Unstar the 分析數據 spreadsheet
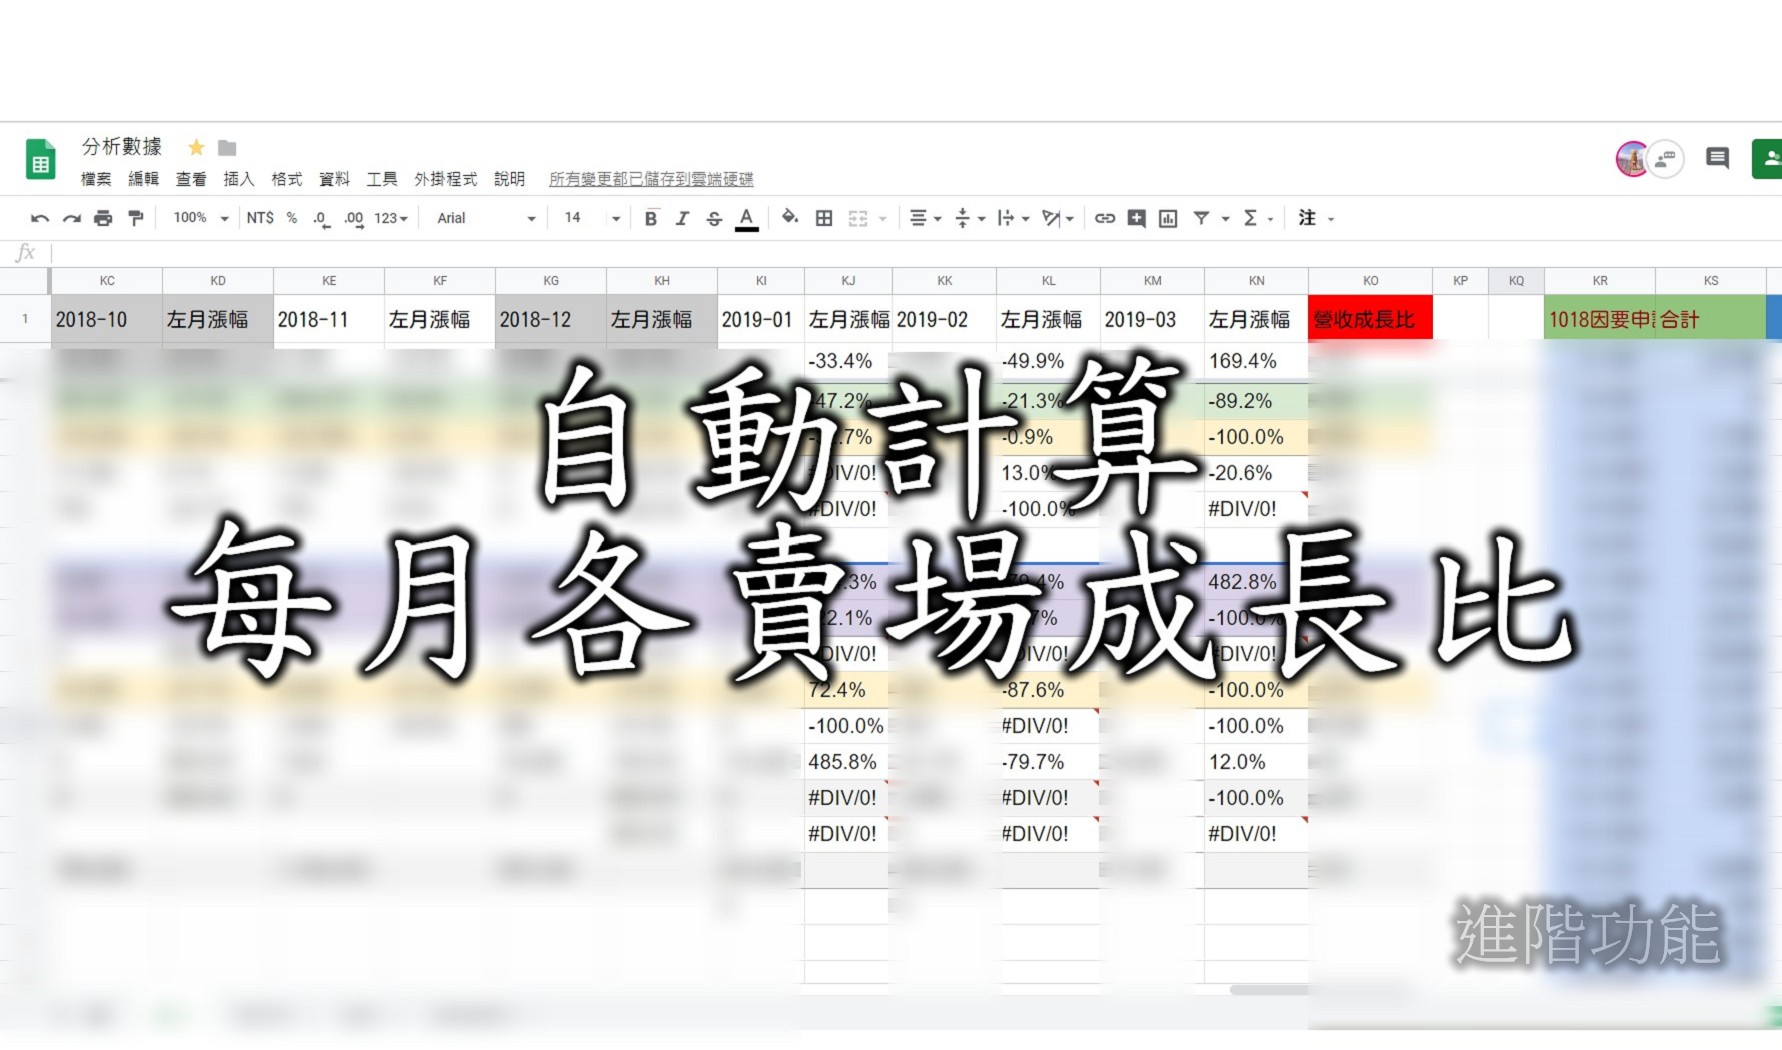The width and height of the screenshot is (1782, 1050). click(x=196, y=147)
